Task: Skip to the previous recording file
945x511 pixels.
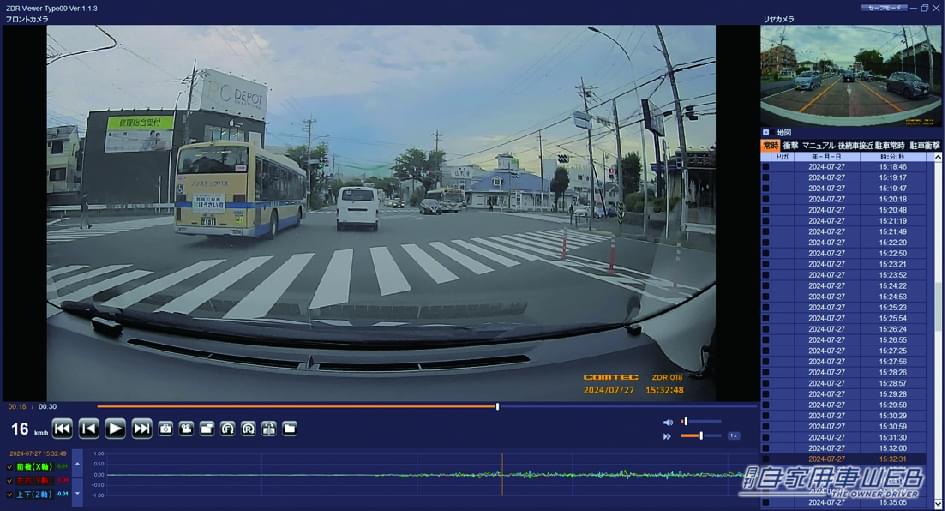Action: pos(62,429)
